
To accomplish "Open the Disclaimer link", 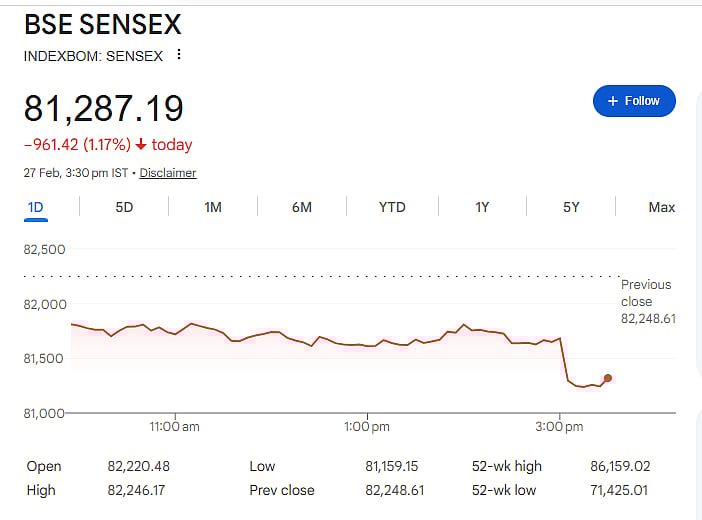I will click(x=168, y=173).
